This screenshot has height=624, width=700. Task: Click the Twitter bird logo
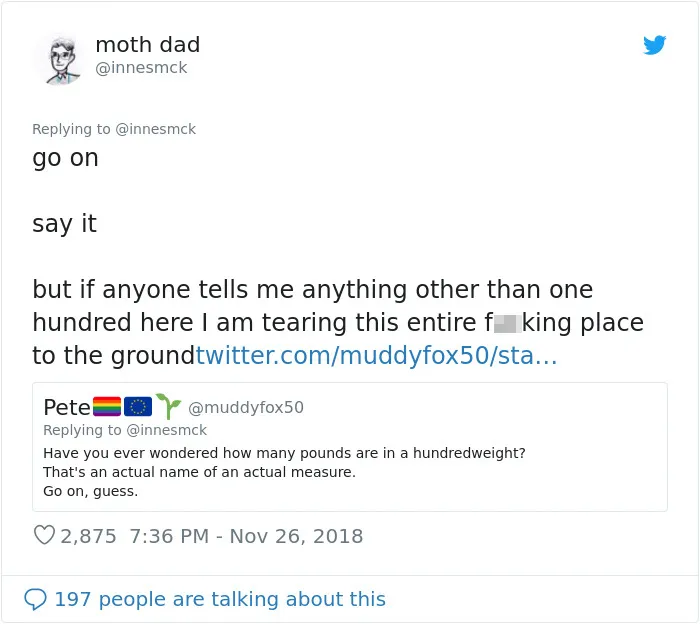point(654,45)
